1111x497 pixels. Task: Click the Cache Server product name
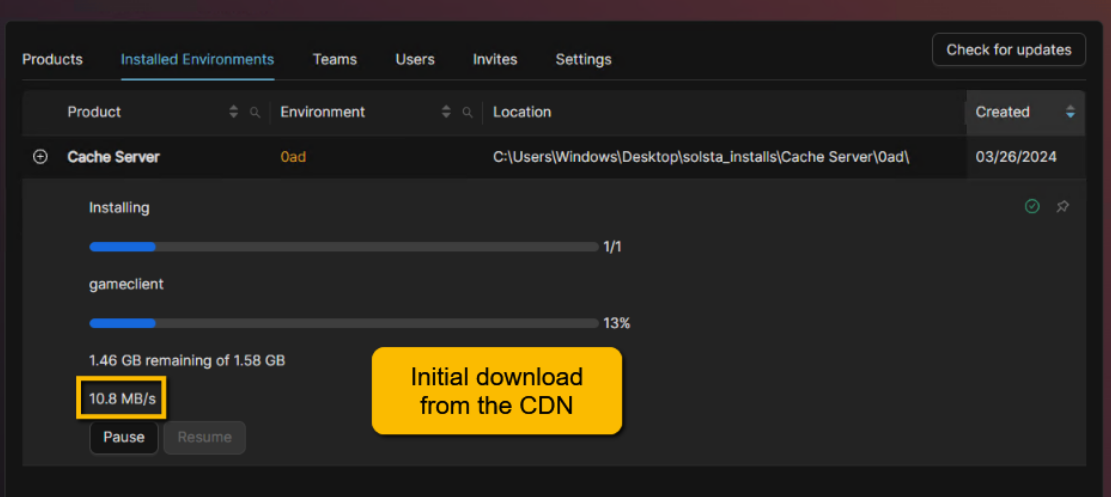point(113,157)
